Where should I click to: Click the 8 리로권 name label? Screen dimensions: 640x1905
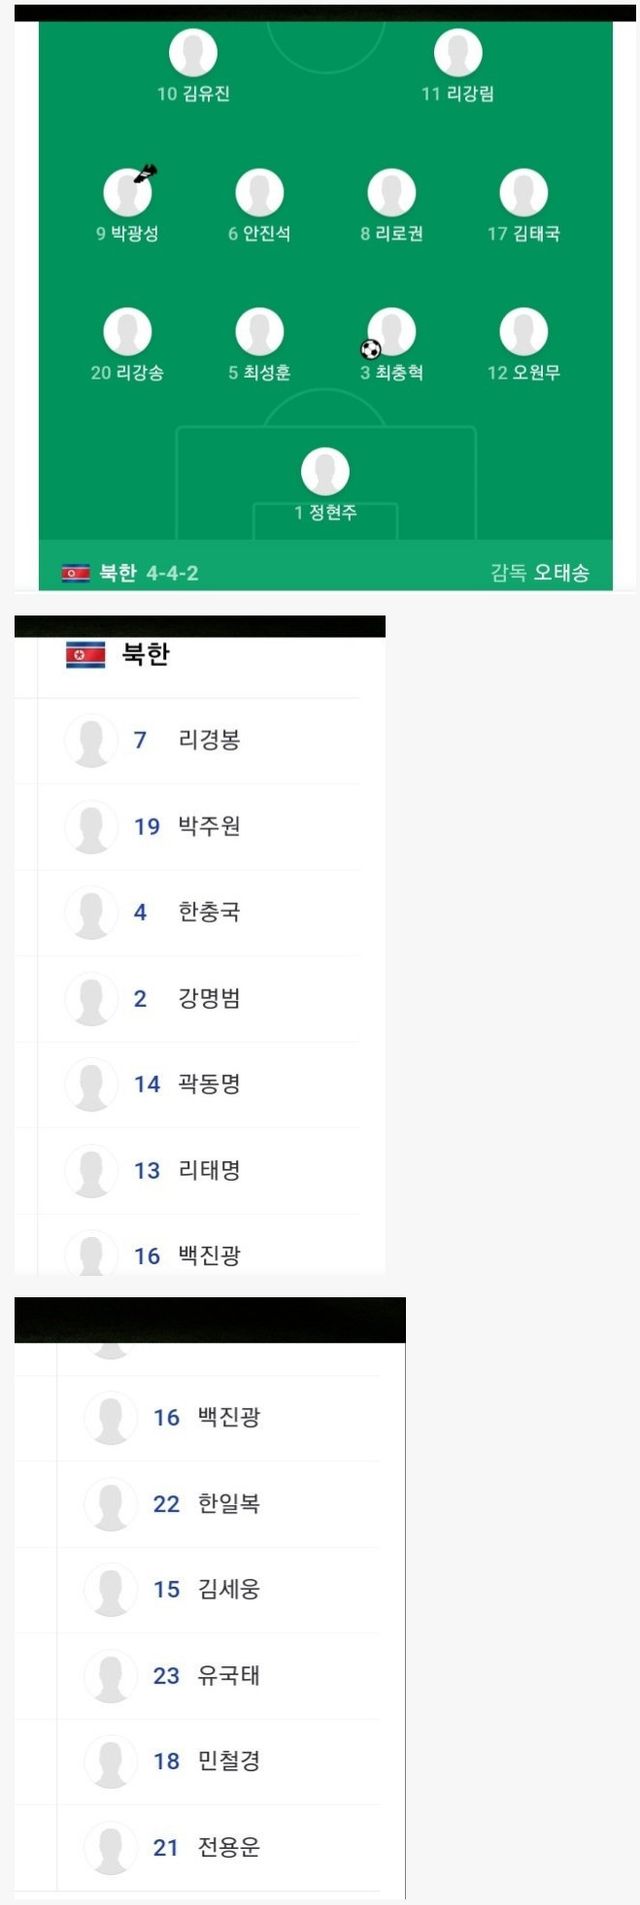tap(392, 234)
